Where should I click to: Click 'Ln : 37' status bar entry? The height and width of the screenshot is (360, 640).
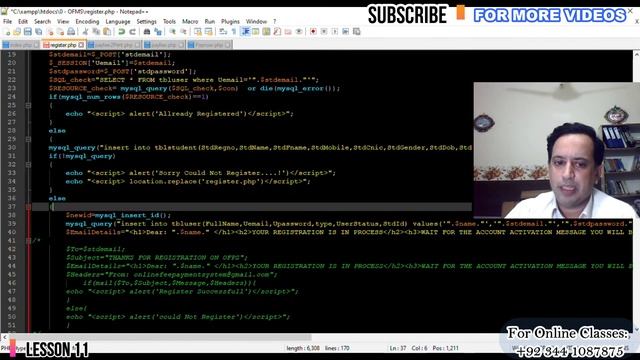tap(398, 348)
